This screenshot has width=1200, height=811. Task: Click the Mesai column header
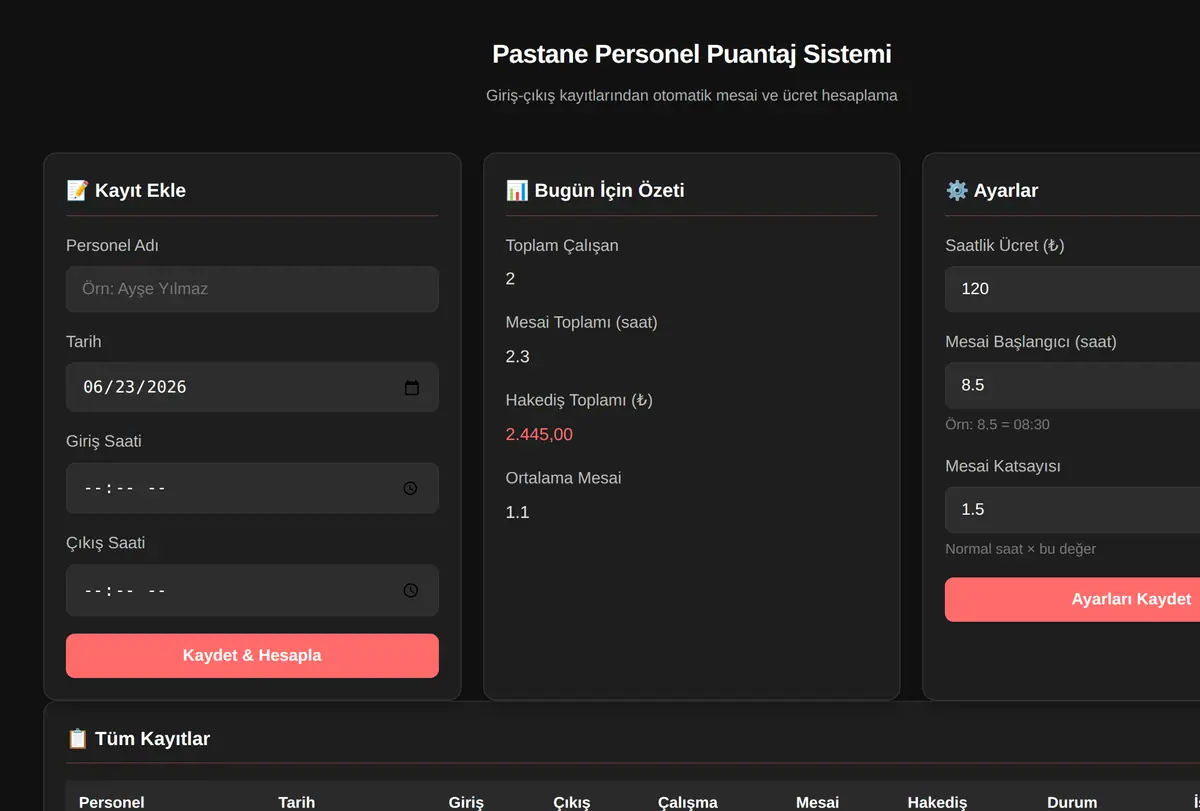(x=818, y=802)
